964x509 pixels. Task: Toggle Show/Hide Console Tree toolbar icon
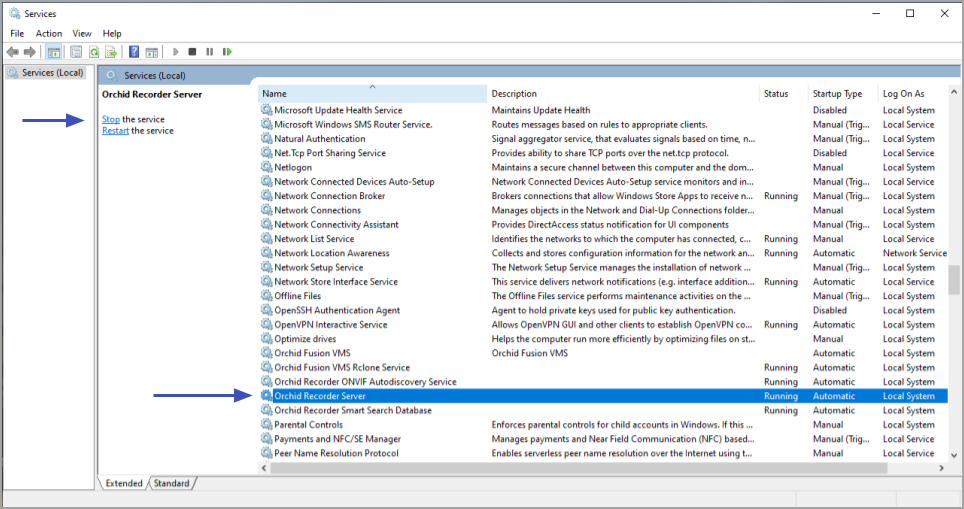click(53, 52)
